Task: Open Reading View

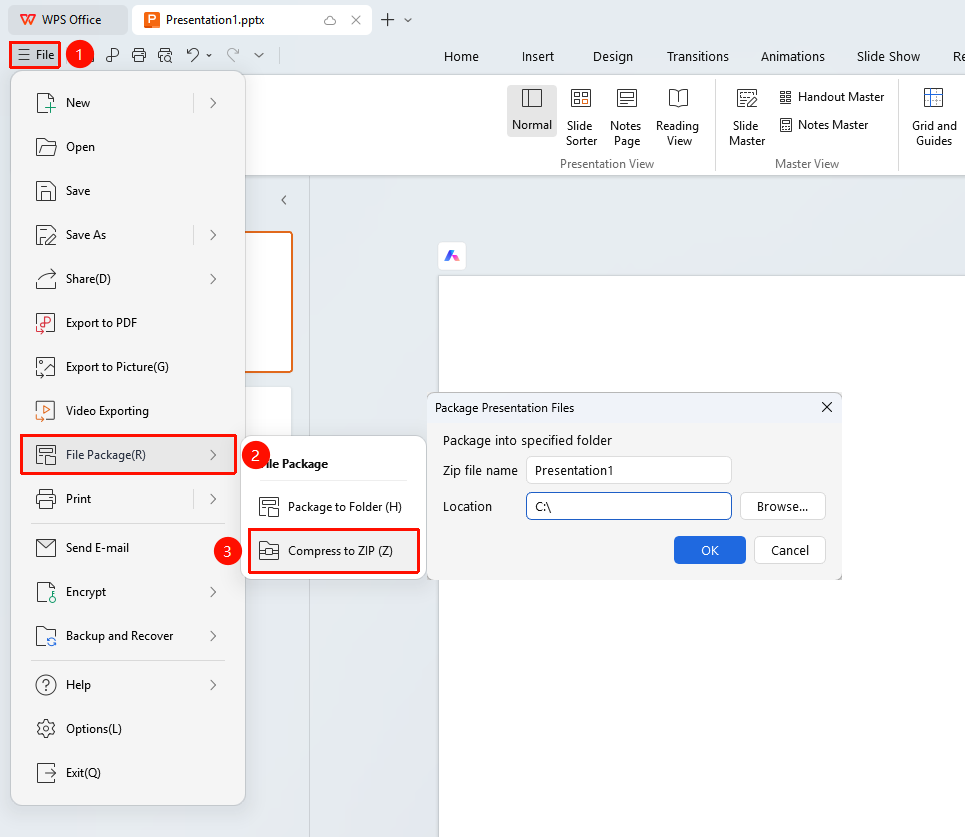Action: point(678,118)
